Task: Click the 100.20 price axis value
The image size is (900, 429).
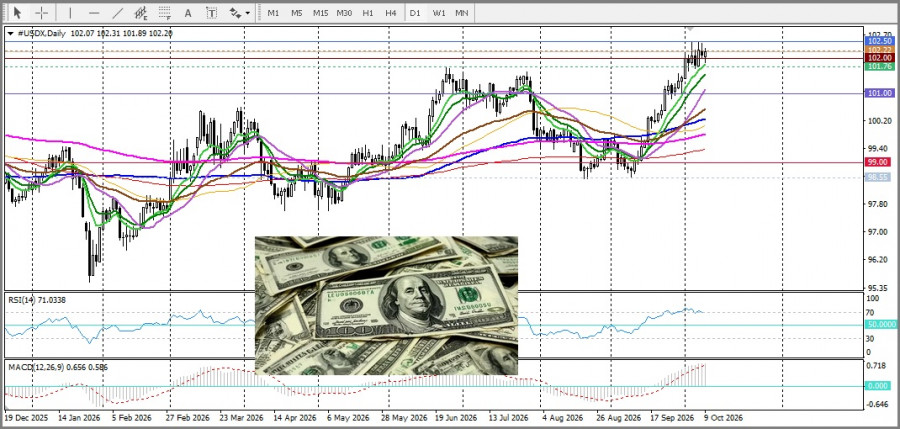Action: coord(879,121)
